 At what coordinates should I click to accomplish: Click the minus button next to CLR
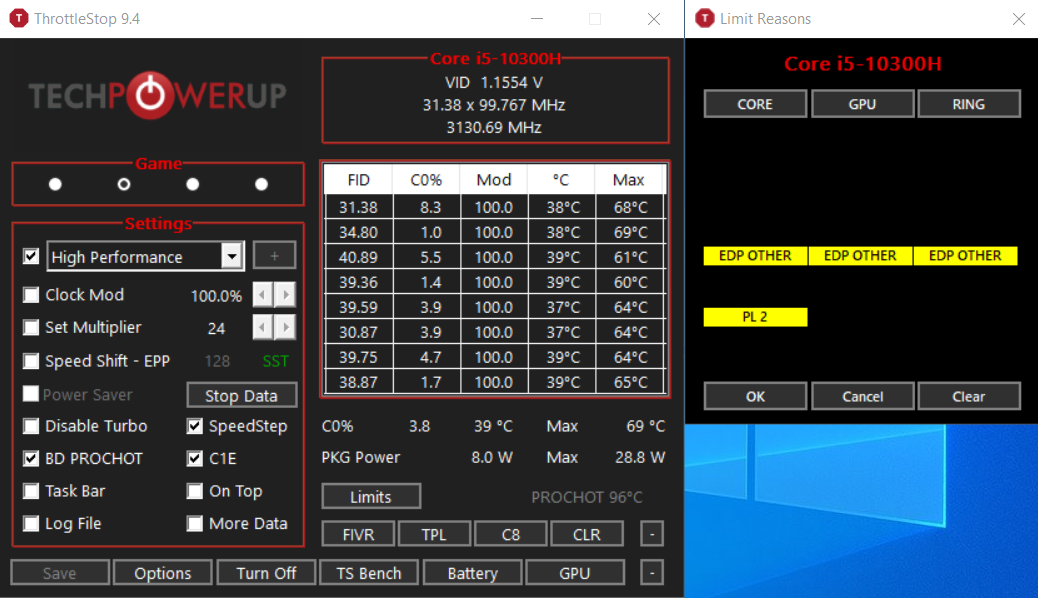652,534
